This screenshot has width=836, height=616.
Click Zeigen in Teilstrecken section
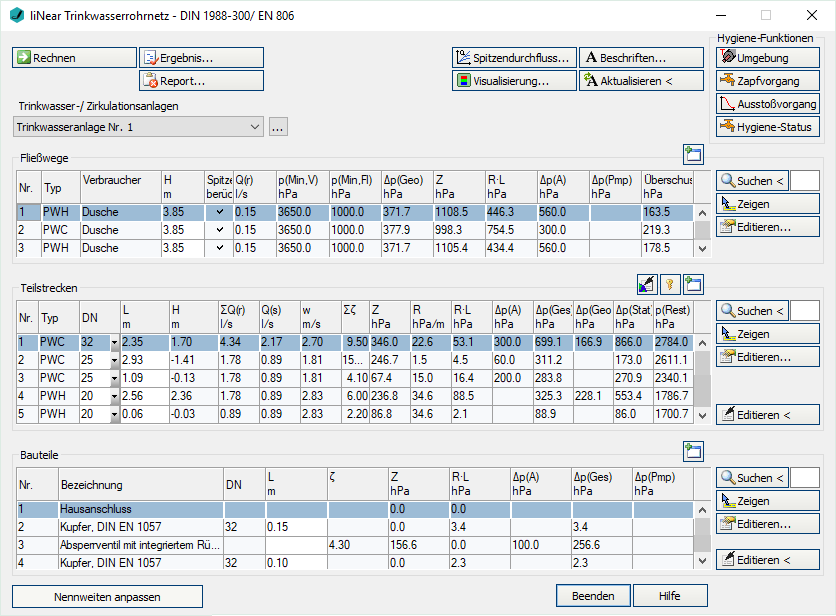[x=768, y=333]
